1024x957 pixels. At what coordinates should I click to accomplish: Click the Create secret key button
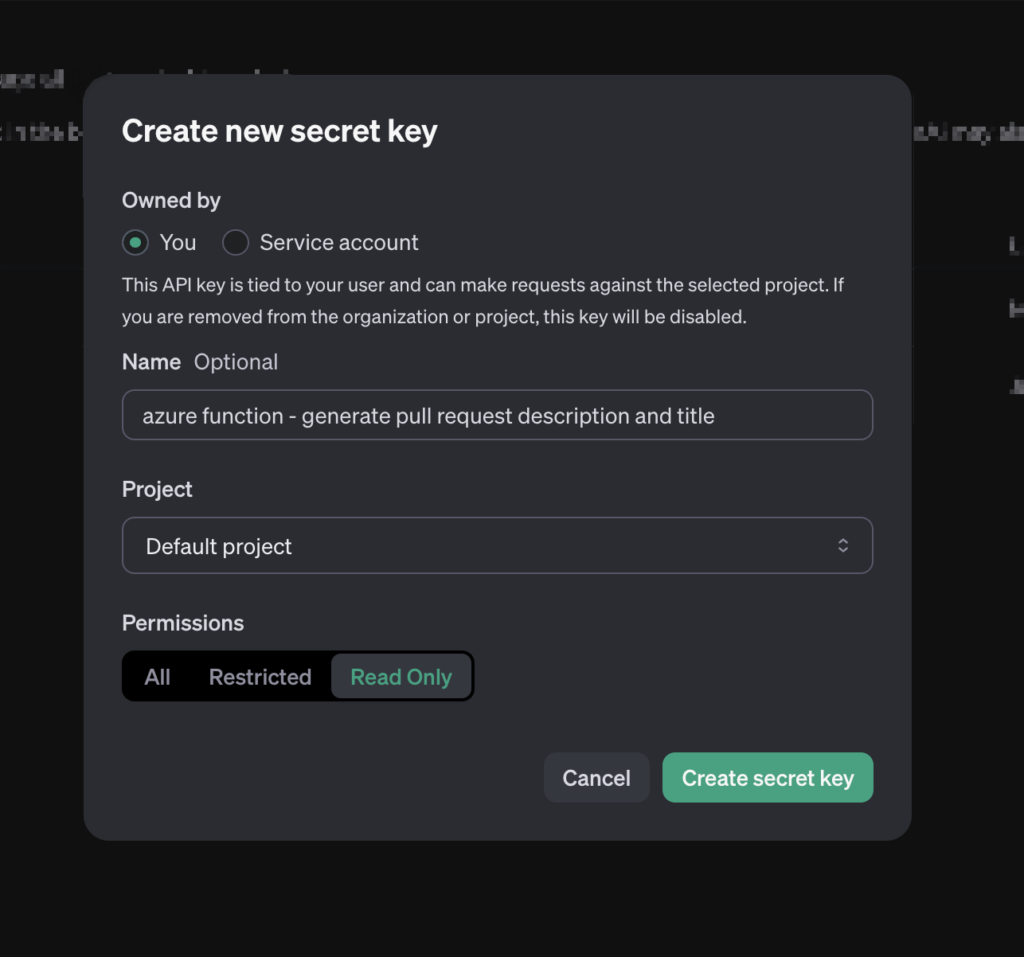click(x=767, y=777)
